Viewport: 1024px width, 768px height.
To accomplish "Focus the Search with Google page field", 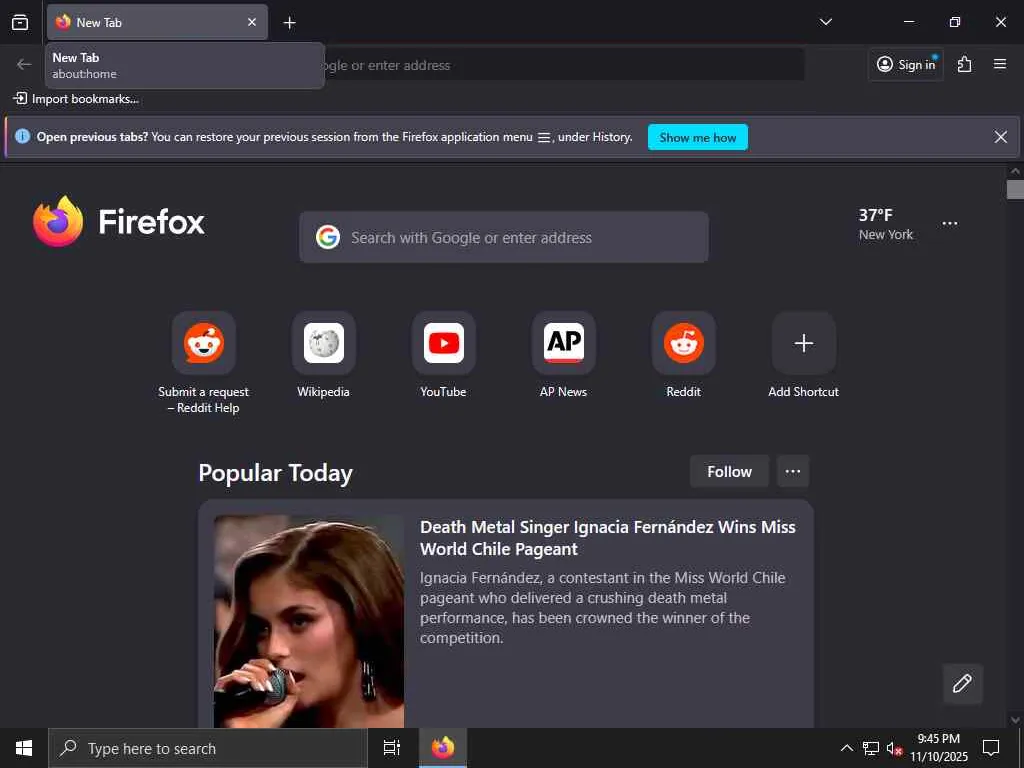I will click(504, 237).
